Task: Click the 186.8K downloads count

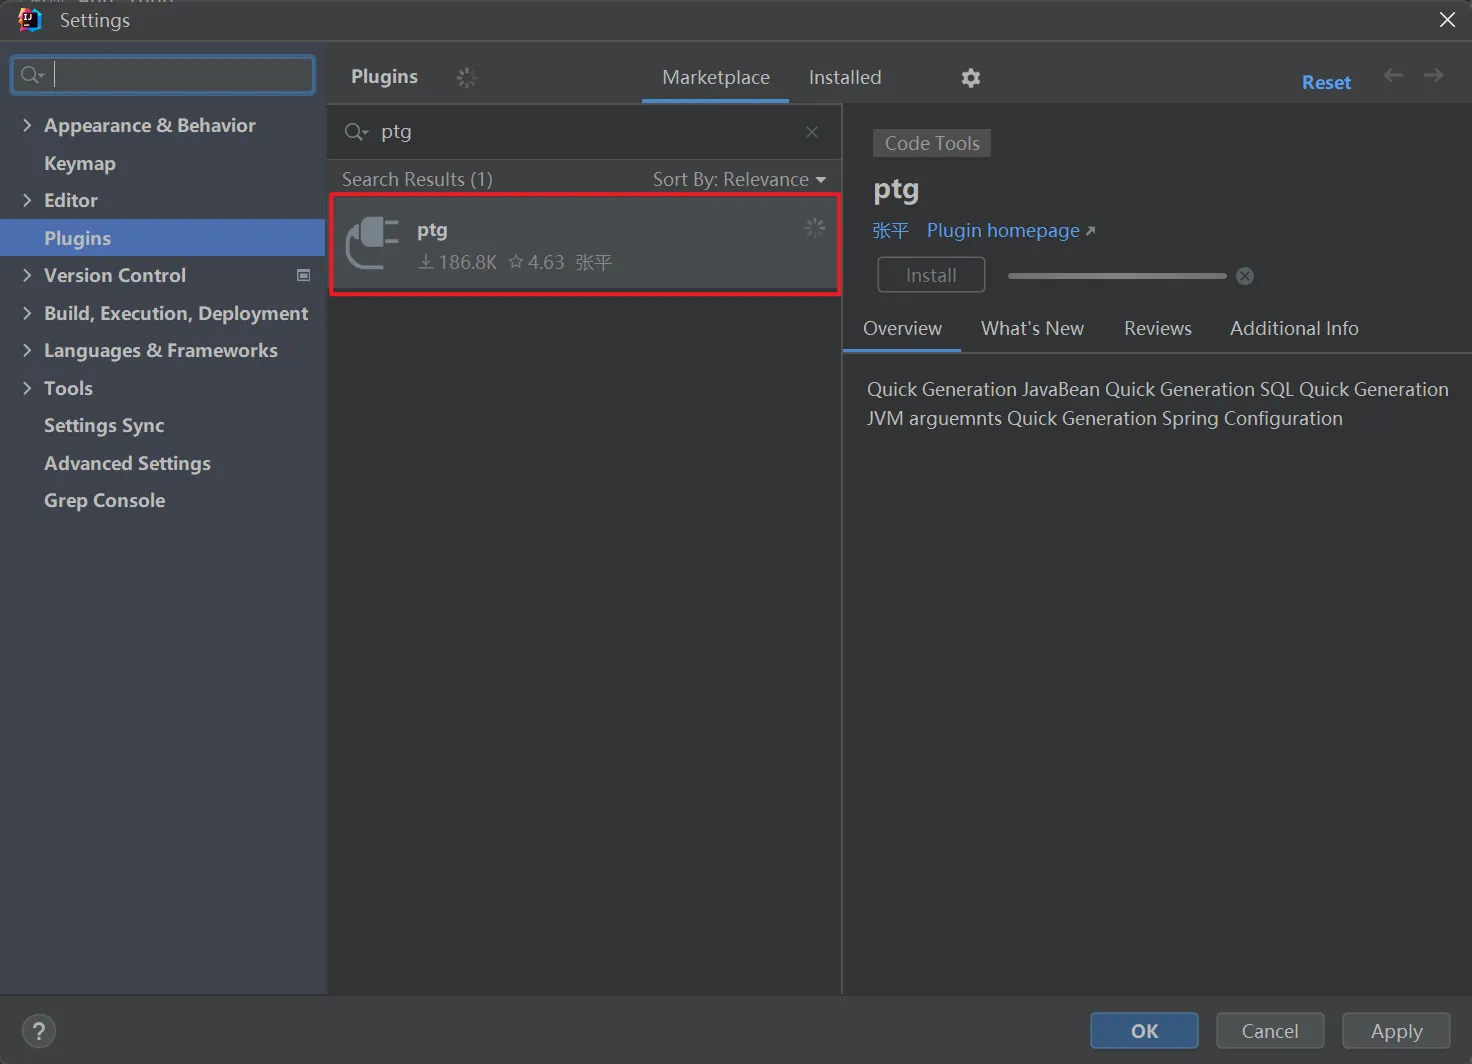Action: [x=458, y=262]
